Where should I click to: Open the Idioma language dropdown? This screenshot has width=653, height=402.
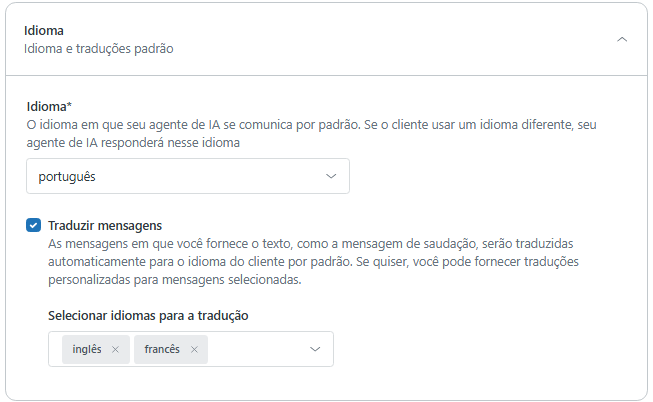coord(188,177)
